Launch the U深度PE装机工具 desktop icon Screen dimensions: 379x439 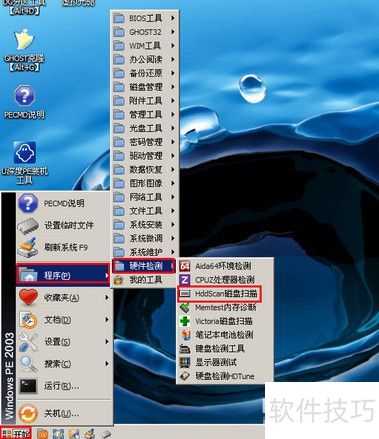point(24,163)
